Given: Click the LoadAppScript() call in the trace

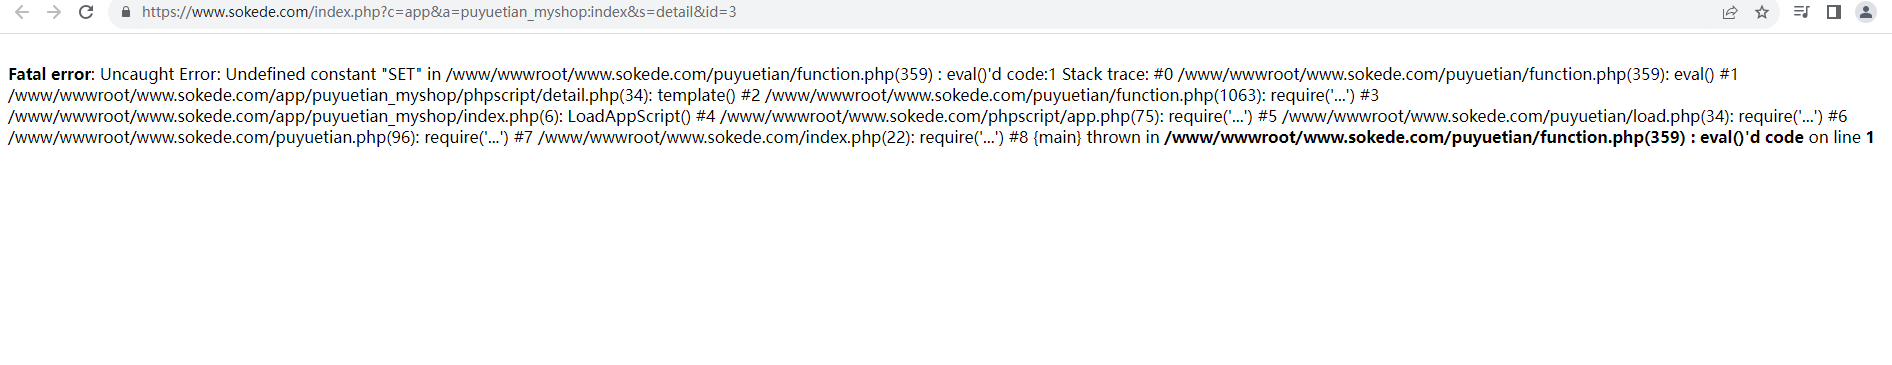Looking at the screenshot, I should pos(629,116).
